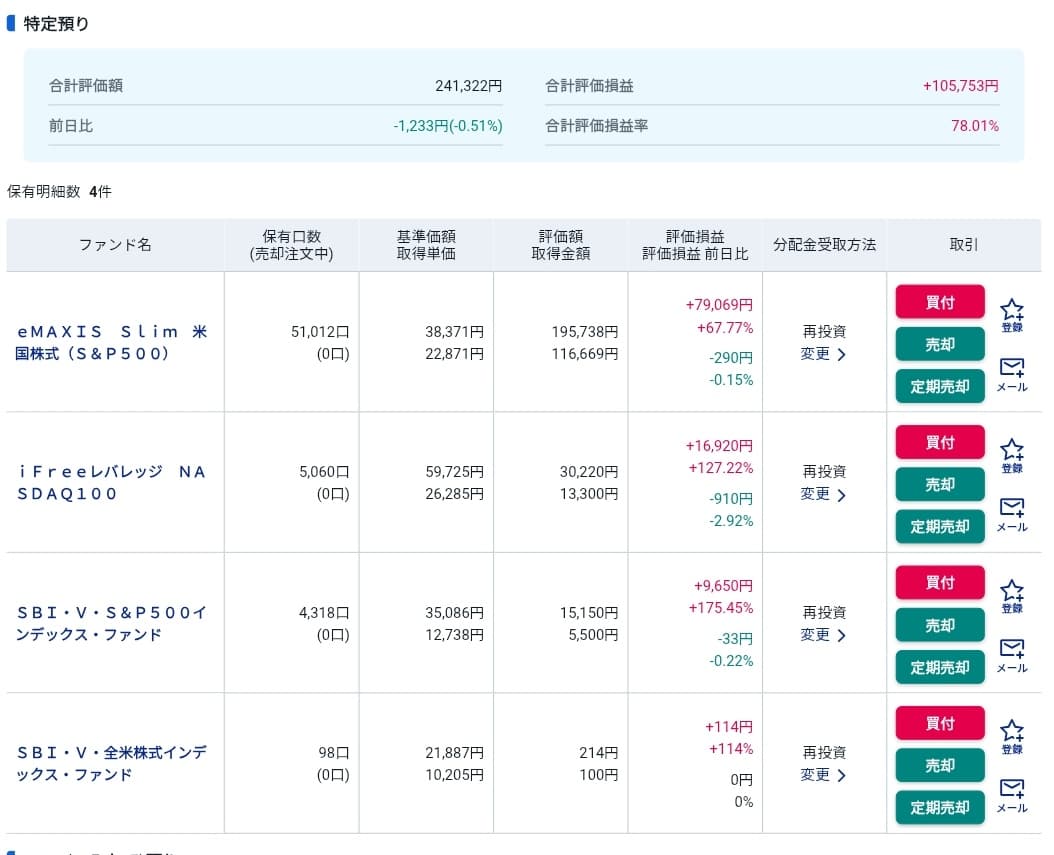Screen dimensions: 1054x855
Task: Click star 登録 icon for eMAXIS Slim fund
Action: tap(1012, 314)
